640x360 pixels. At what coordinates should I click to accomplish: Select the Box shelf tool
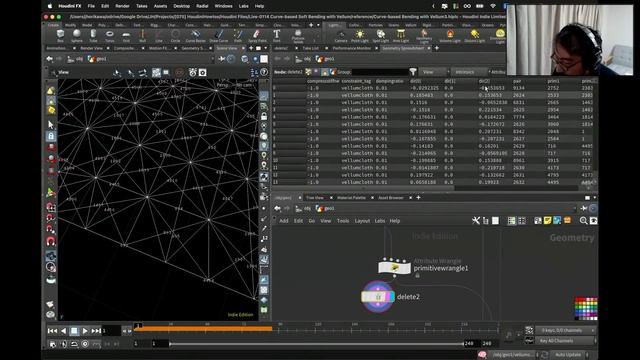point(60,36)
